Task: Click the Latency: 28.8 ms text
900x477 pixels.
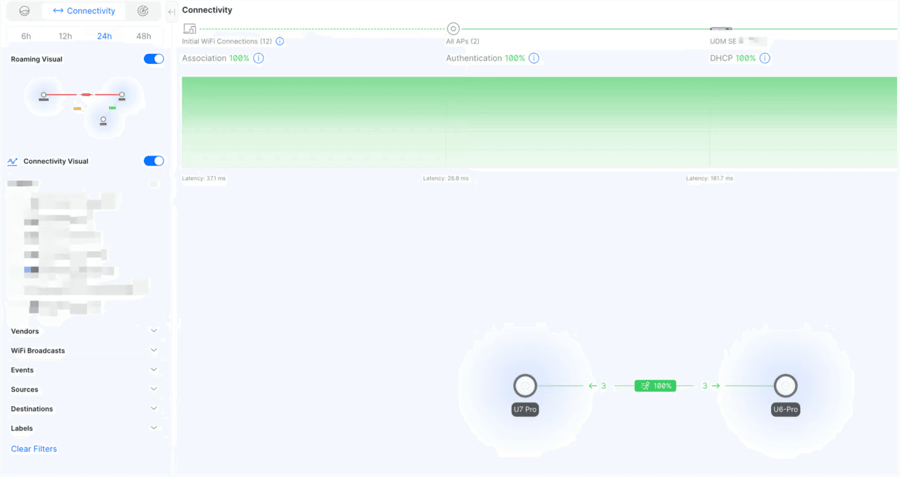Action: click(446, 179)
